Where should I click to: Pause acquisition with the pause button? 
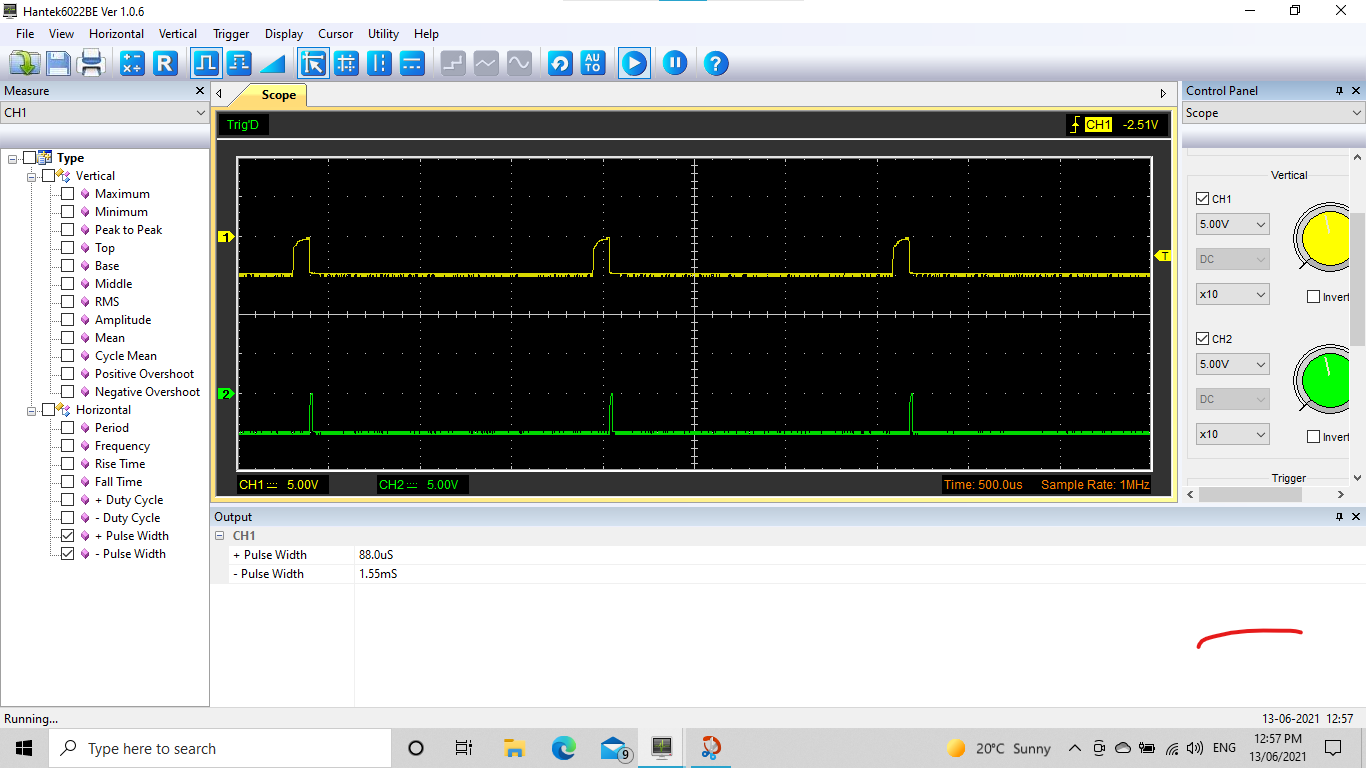tap(675, 64)
